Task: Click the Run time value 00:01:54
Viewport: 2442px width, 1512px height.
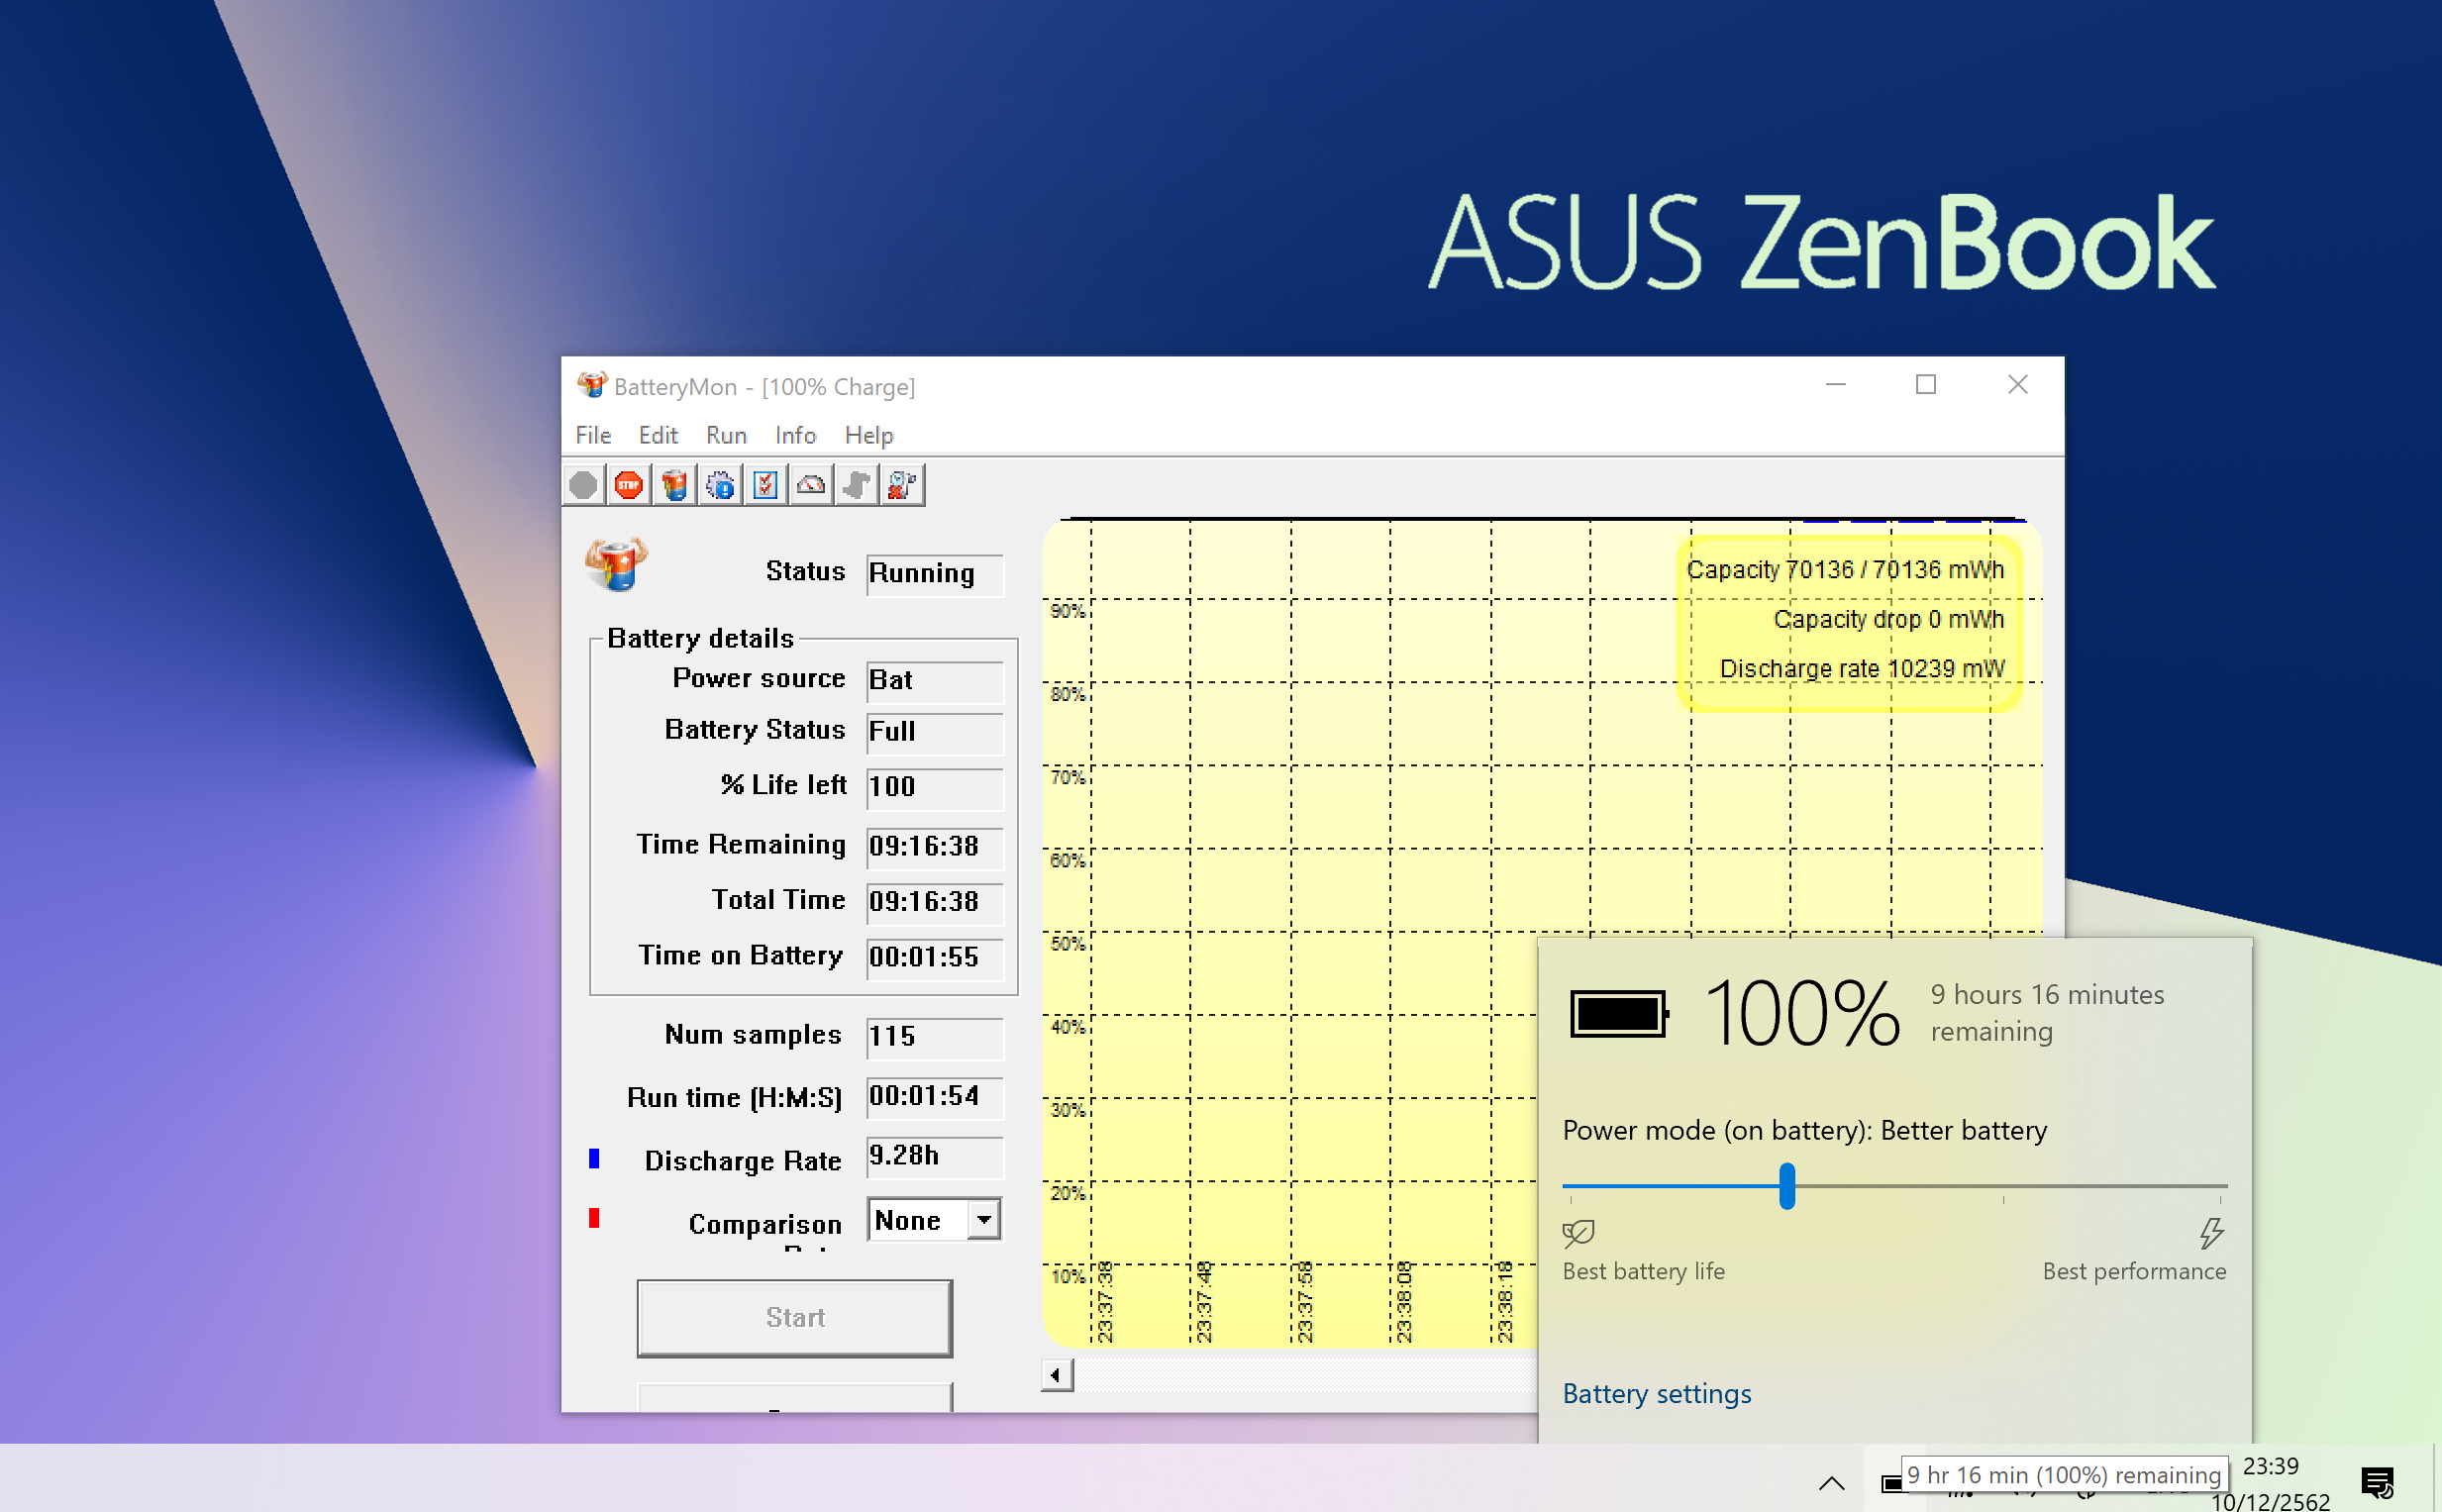Action: pos(934,1097)
